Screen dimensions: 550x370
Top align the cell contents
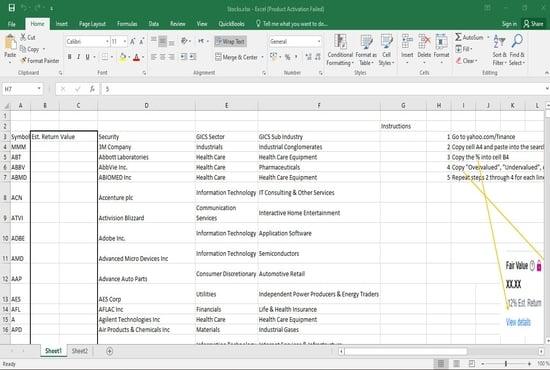154,41
